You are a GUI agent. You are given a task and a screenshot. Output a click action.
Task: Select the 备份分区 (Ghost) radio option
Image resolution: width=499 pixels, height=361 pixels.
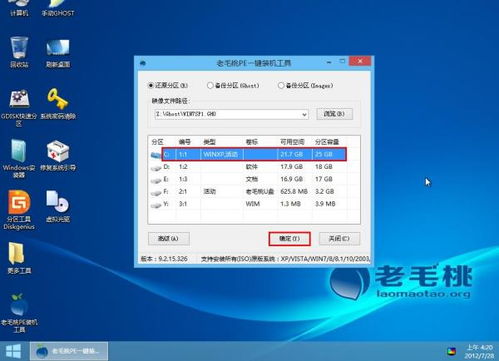[x=233, y=85]
